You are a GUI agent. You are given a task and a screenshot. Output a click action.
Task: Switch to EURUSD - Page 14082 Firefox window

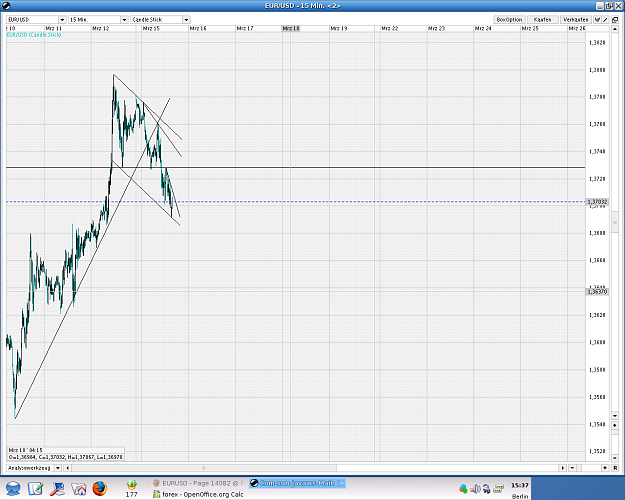tap(199, 483)
